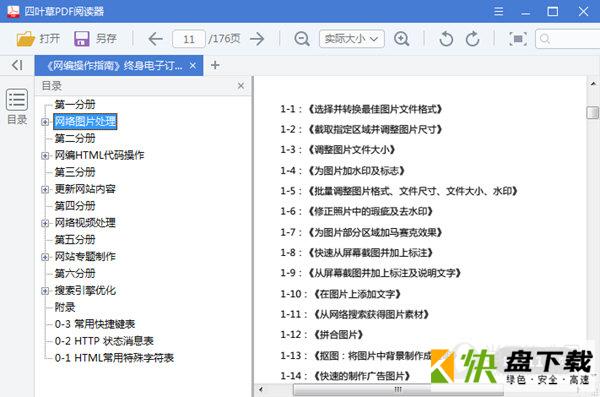Open 0-3 常用快捷键表 outline entry

pyautogui.click(x=95, y=324)
